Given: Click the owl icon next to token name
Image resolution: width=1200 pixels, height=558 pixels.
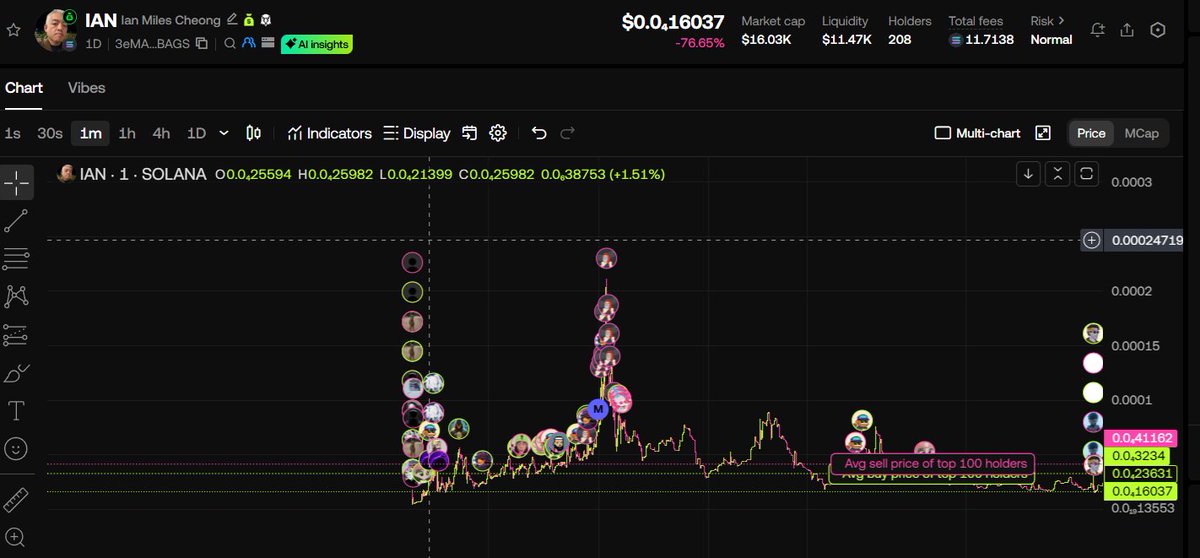Looking at the screenshot, I should click(x=265, y=20).
